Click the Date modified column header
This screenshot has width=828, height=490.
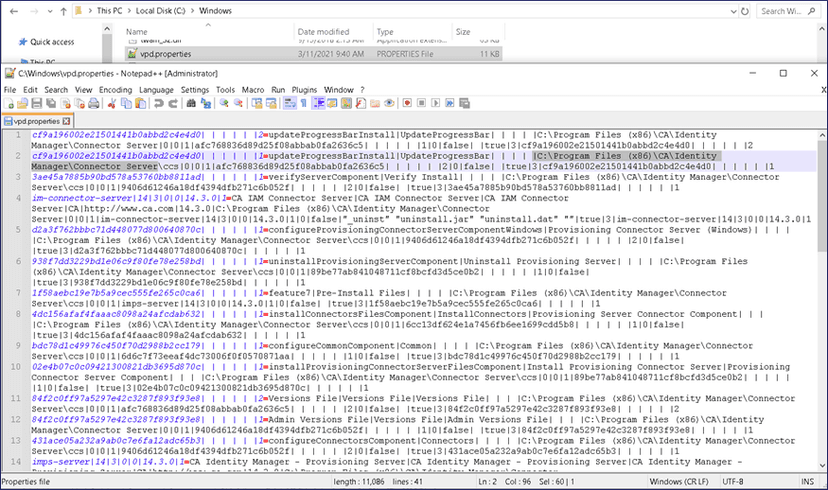click(x=325, y=31)
